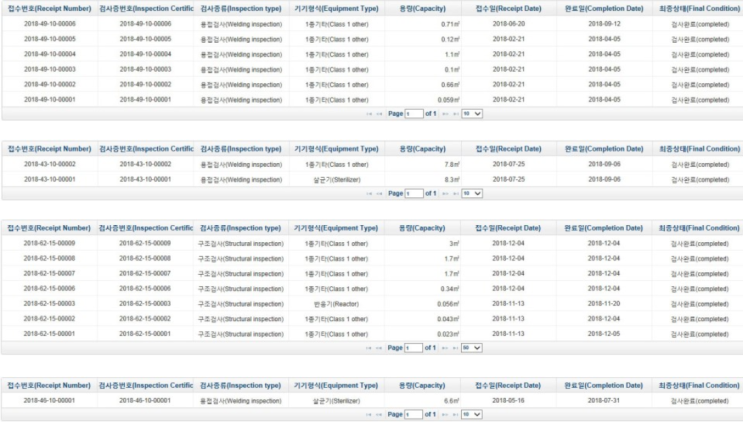Go to next page in 2018-49 table pager

pyautogui.click(x=445, y=114)
